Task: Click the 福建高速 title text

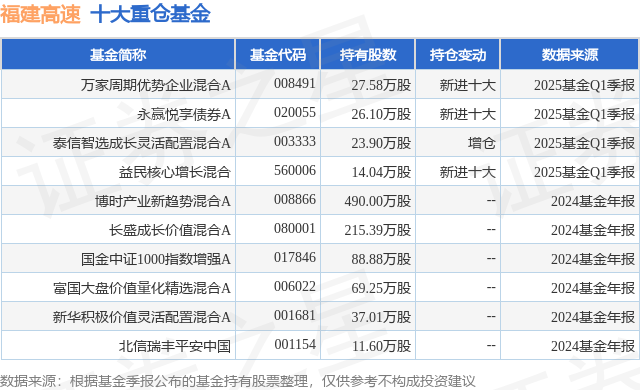Action: (x=40, y=14)
